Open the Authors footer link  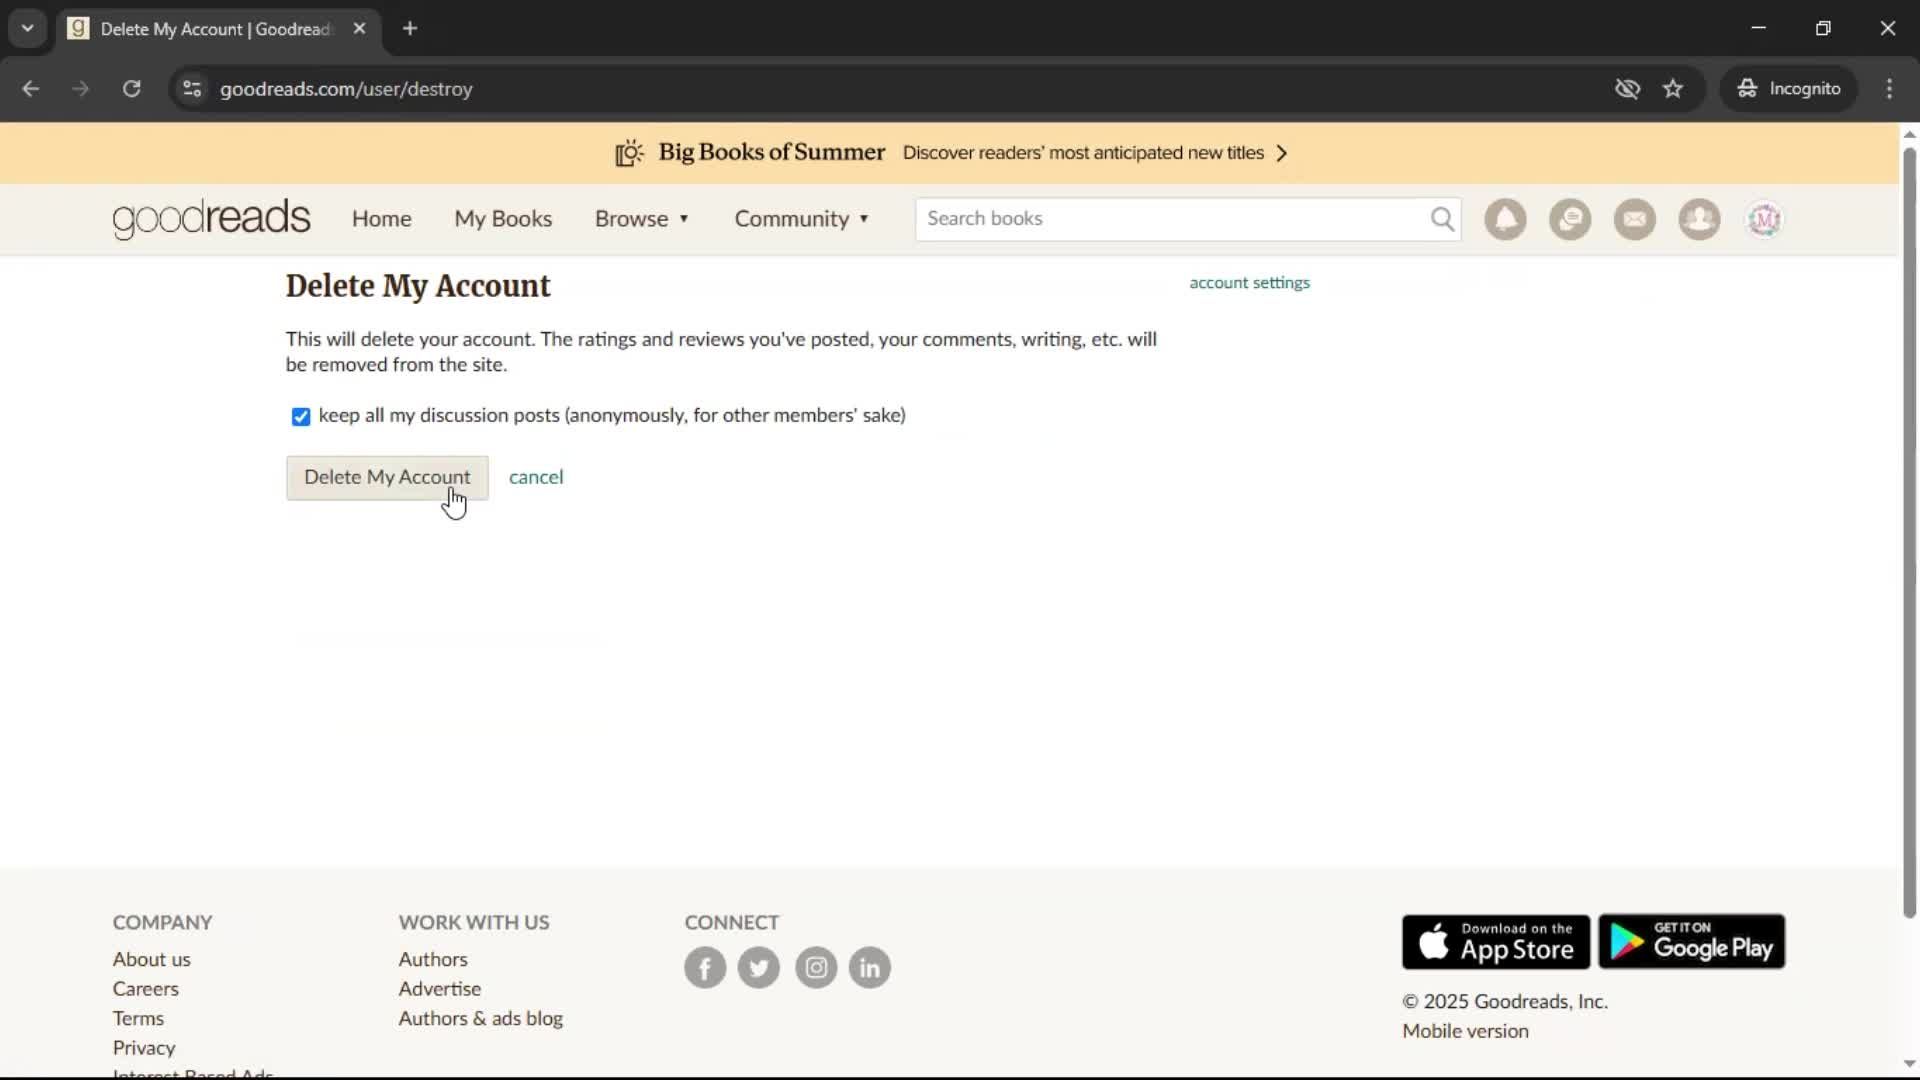click(433, 959)
